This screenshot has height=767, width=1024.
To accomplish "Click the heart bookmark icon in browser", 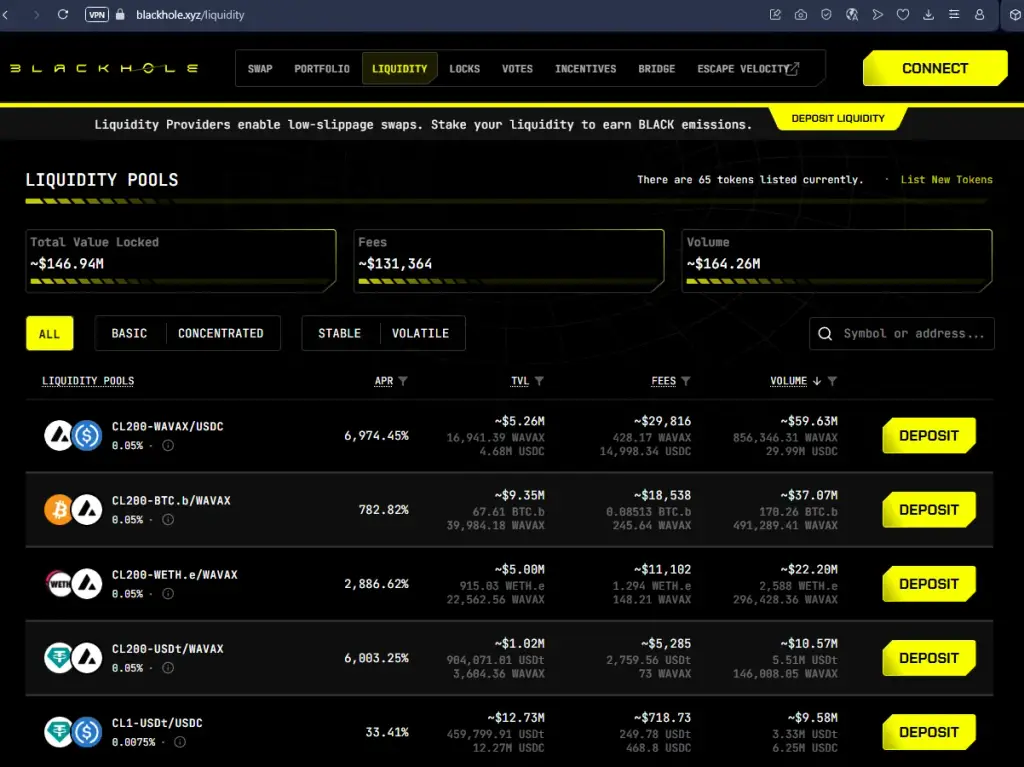I will pyautogui.click(x=903, y=14).
